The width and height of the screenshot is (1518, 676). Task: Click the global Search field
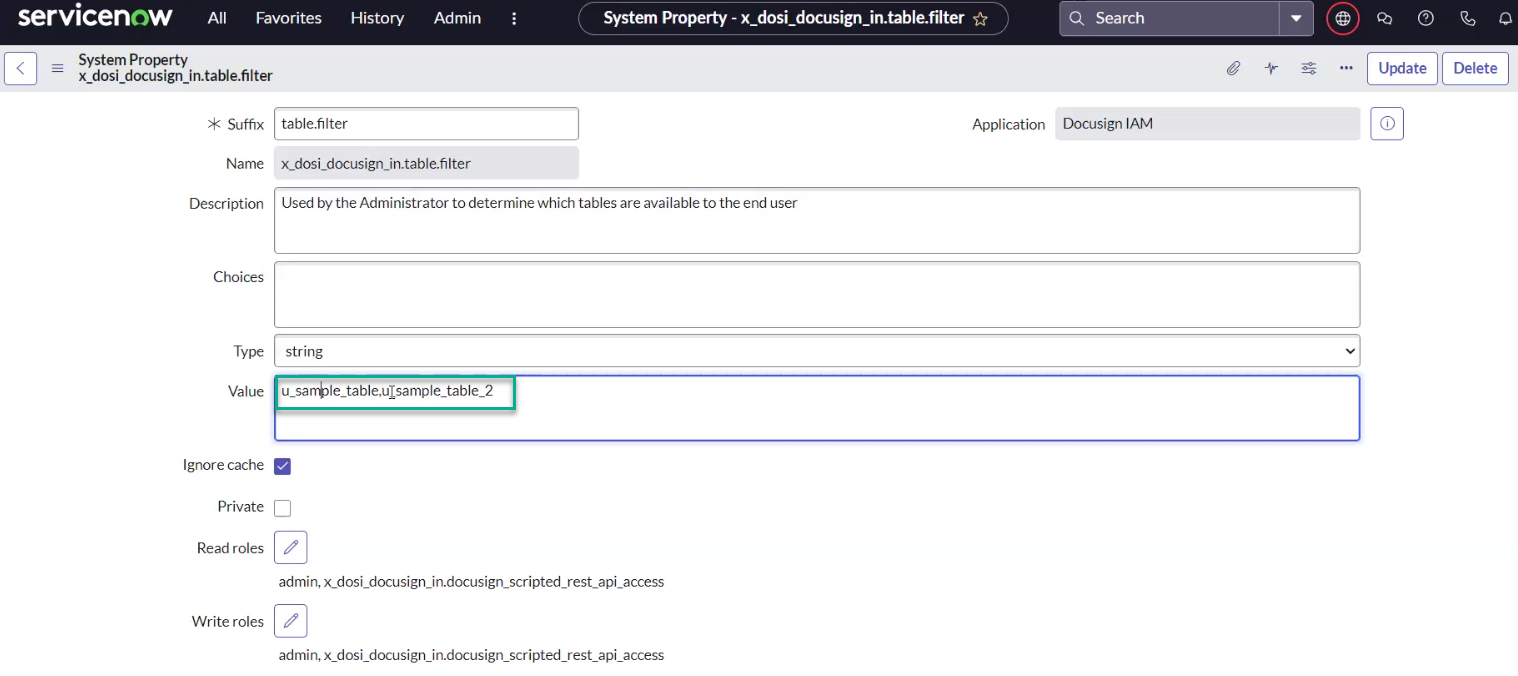point(1170,18)
